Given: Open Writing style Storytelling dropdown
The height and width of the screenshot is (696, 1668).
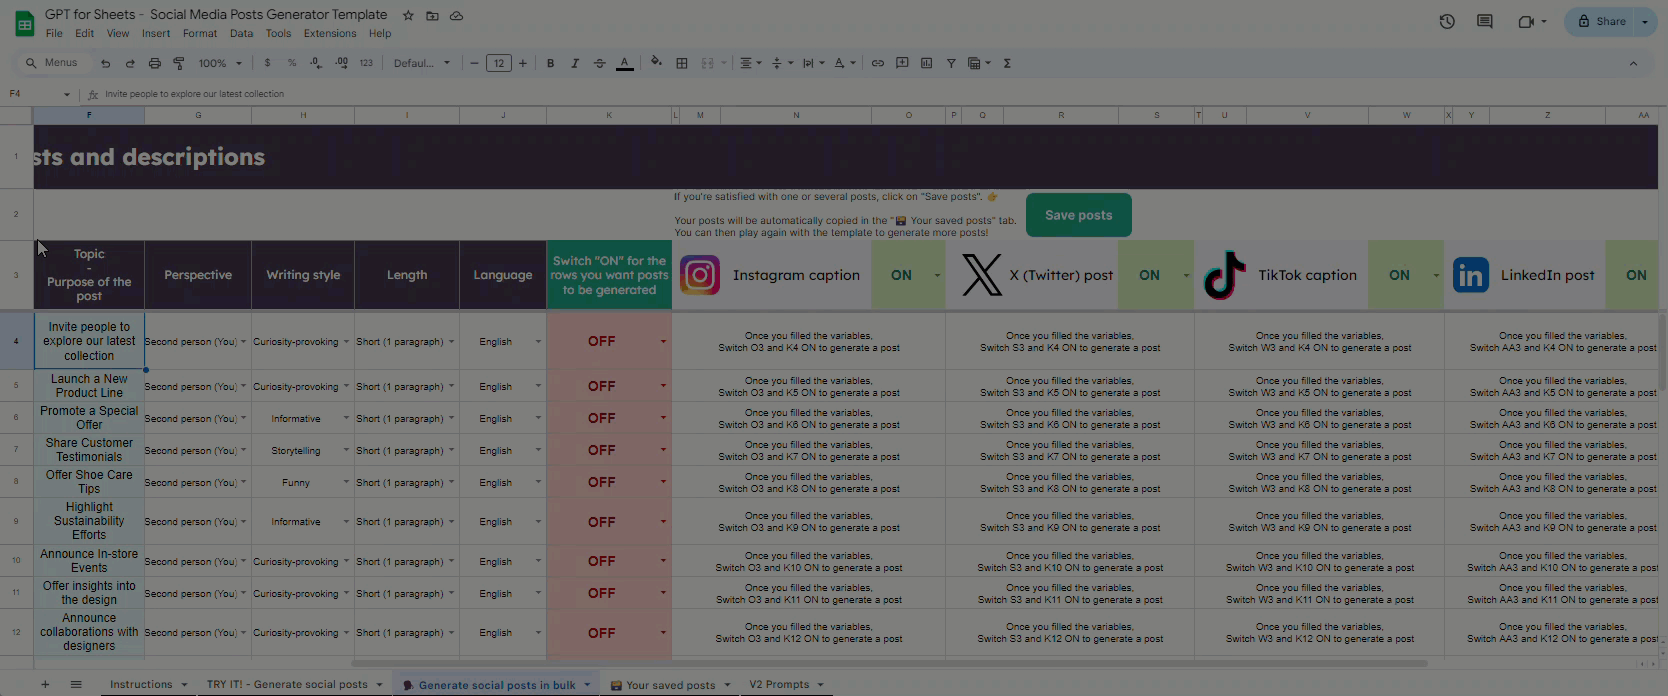Looking at the screenshot, I should click(347, 450).
